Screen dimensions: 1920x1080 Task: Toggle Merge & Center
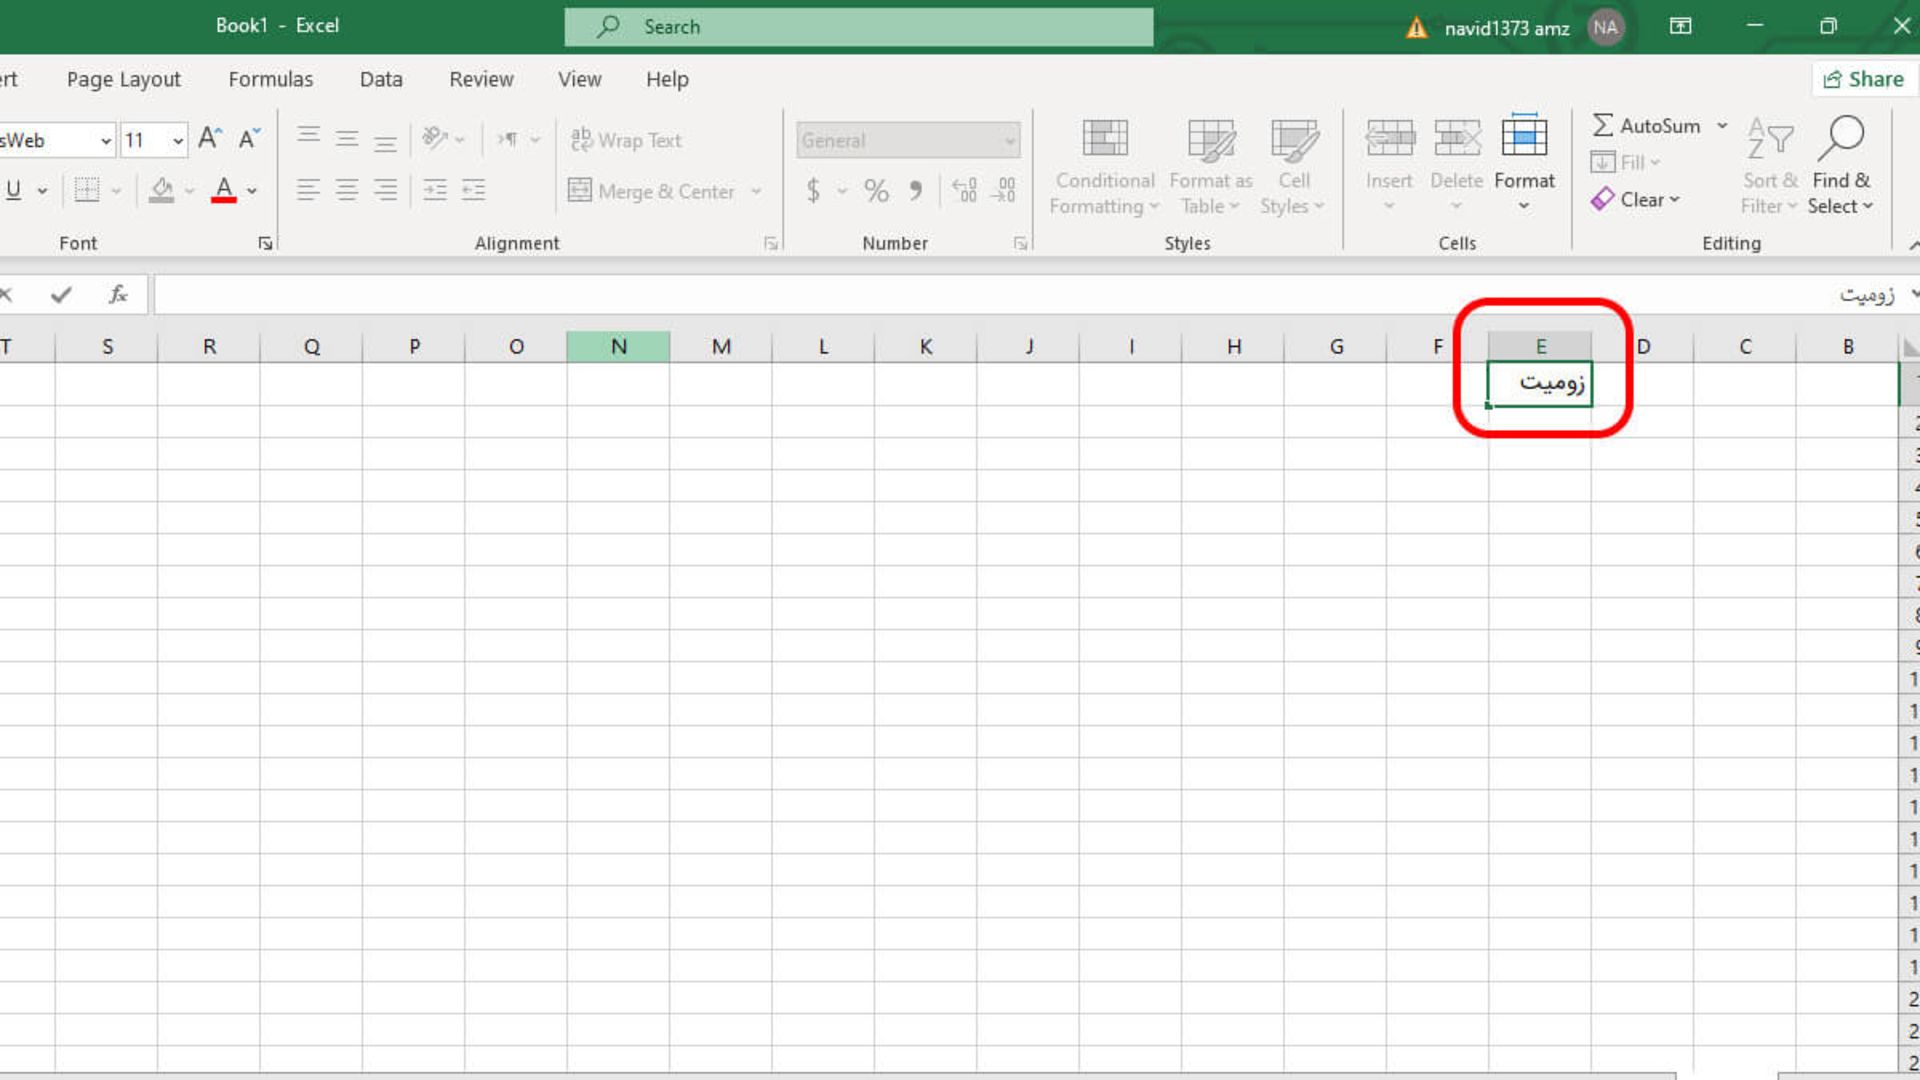pyautogui.click(x=652, y=191)
